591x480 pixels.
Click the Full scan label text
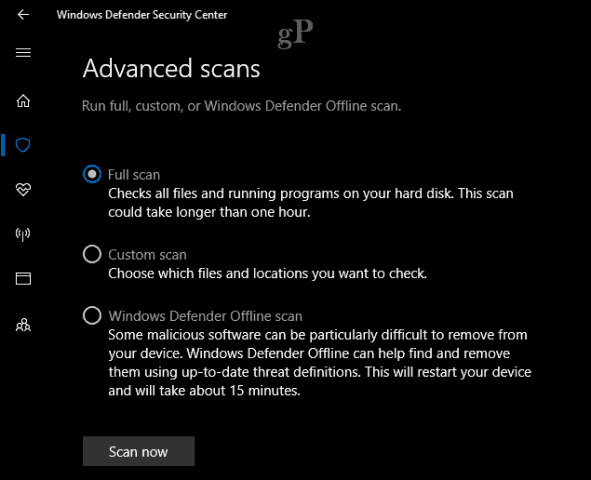click(134, 175)
